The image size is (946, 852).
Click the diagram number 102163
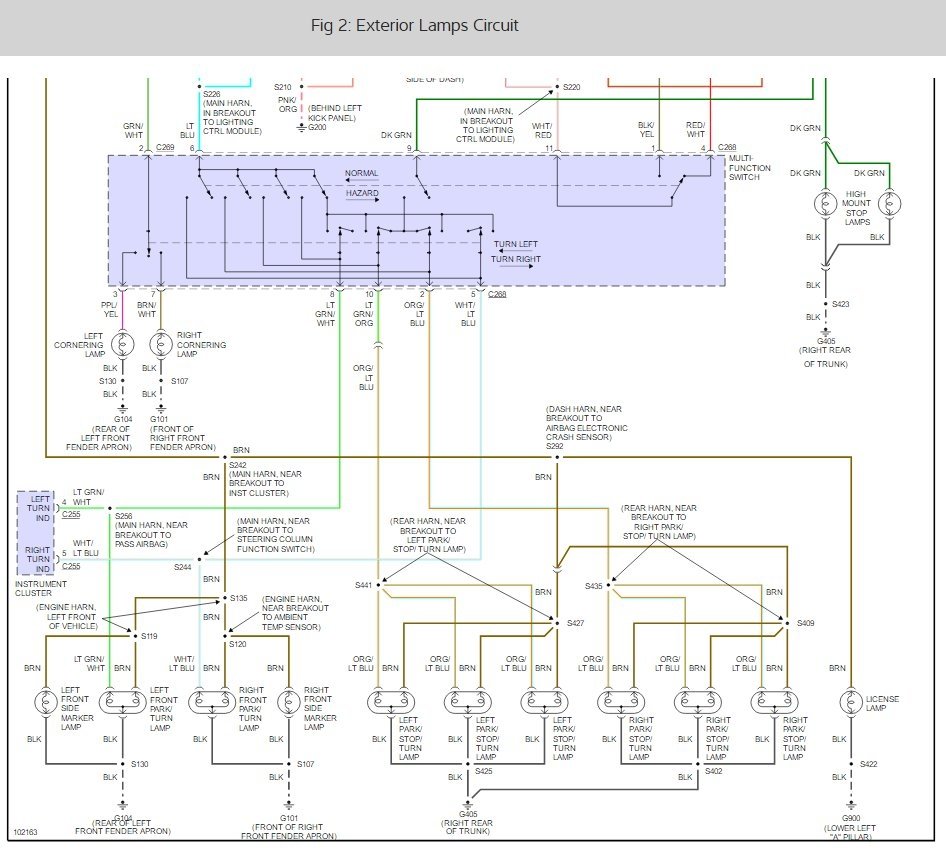25,832
